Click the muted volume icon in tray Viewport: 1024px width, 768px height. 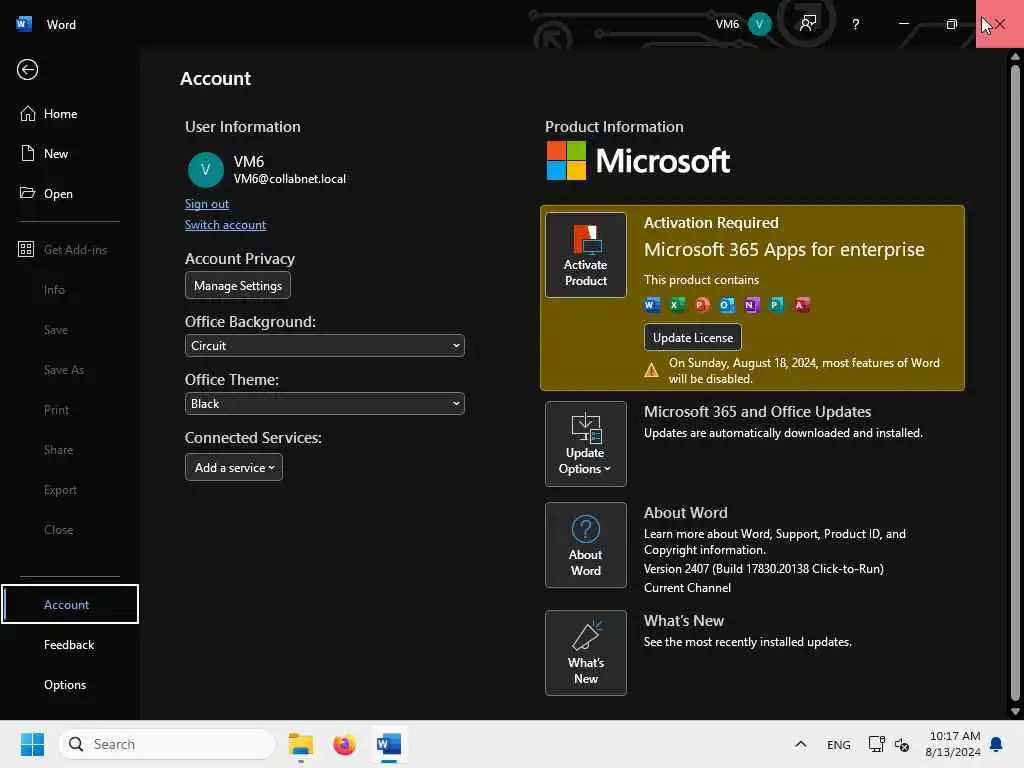[902, 744]
